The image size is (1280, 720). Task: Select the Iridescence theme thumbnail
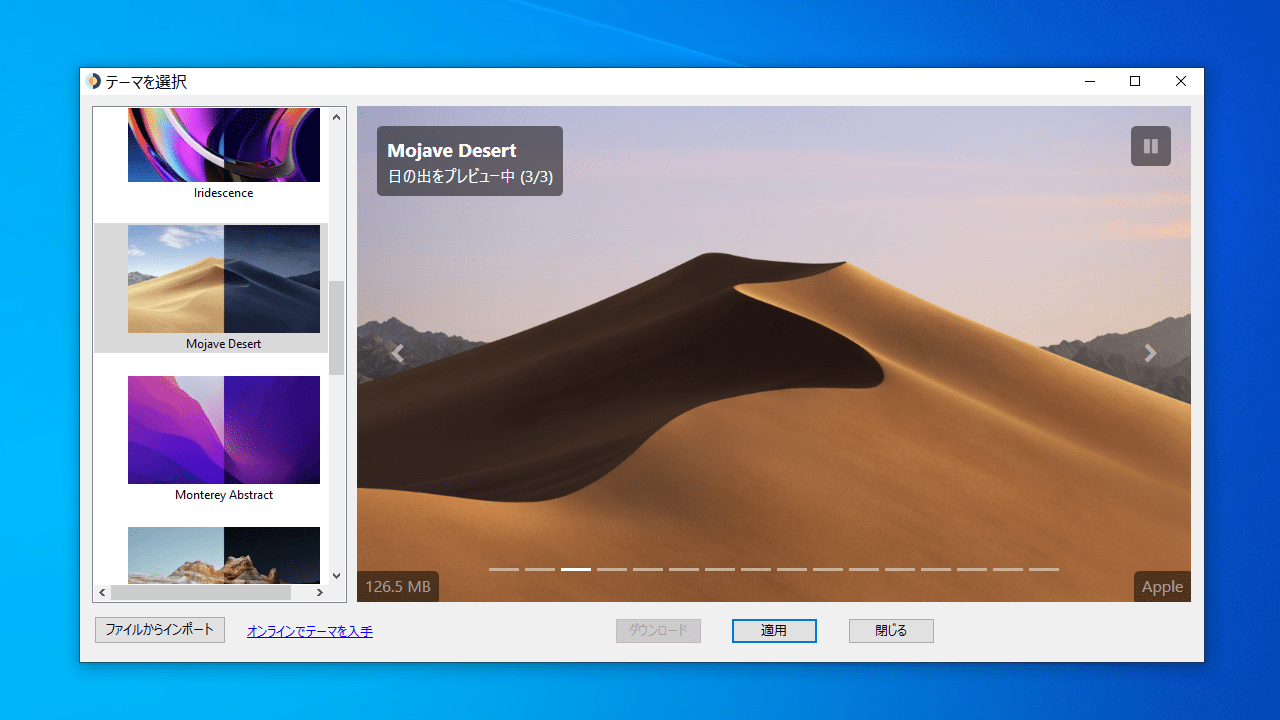(224, 145)
